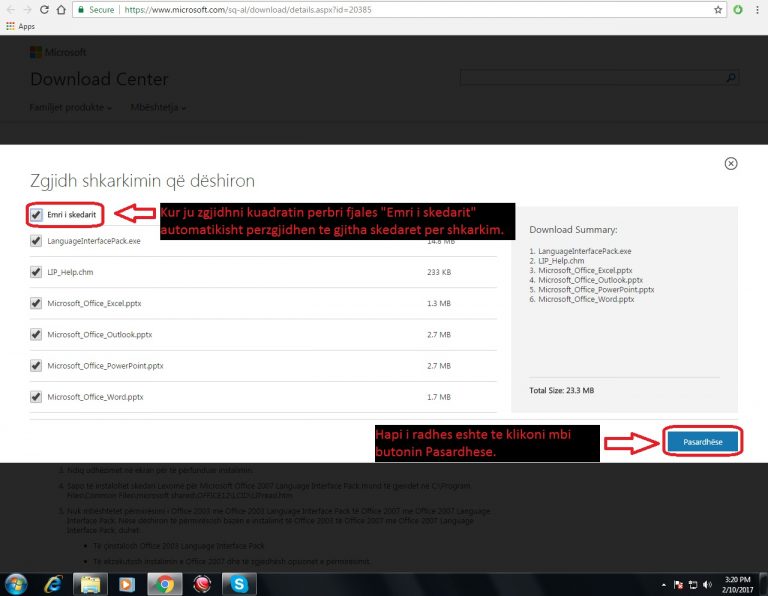This screenshot has height=596, width=768.
Task: Open File Explorer from taskbar
Action: pos(90,584)
